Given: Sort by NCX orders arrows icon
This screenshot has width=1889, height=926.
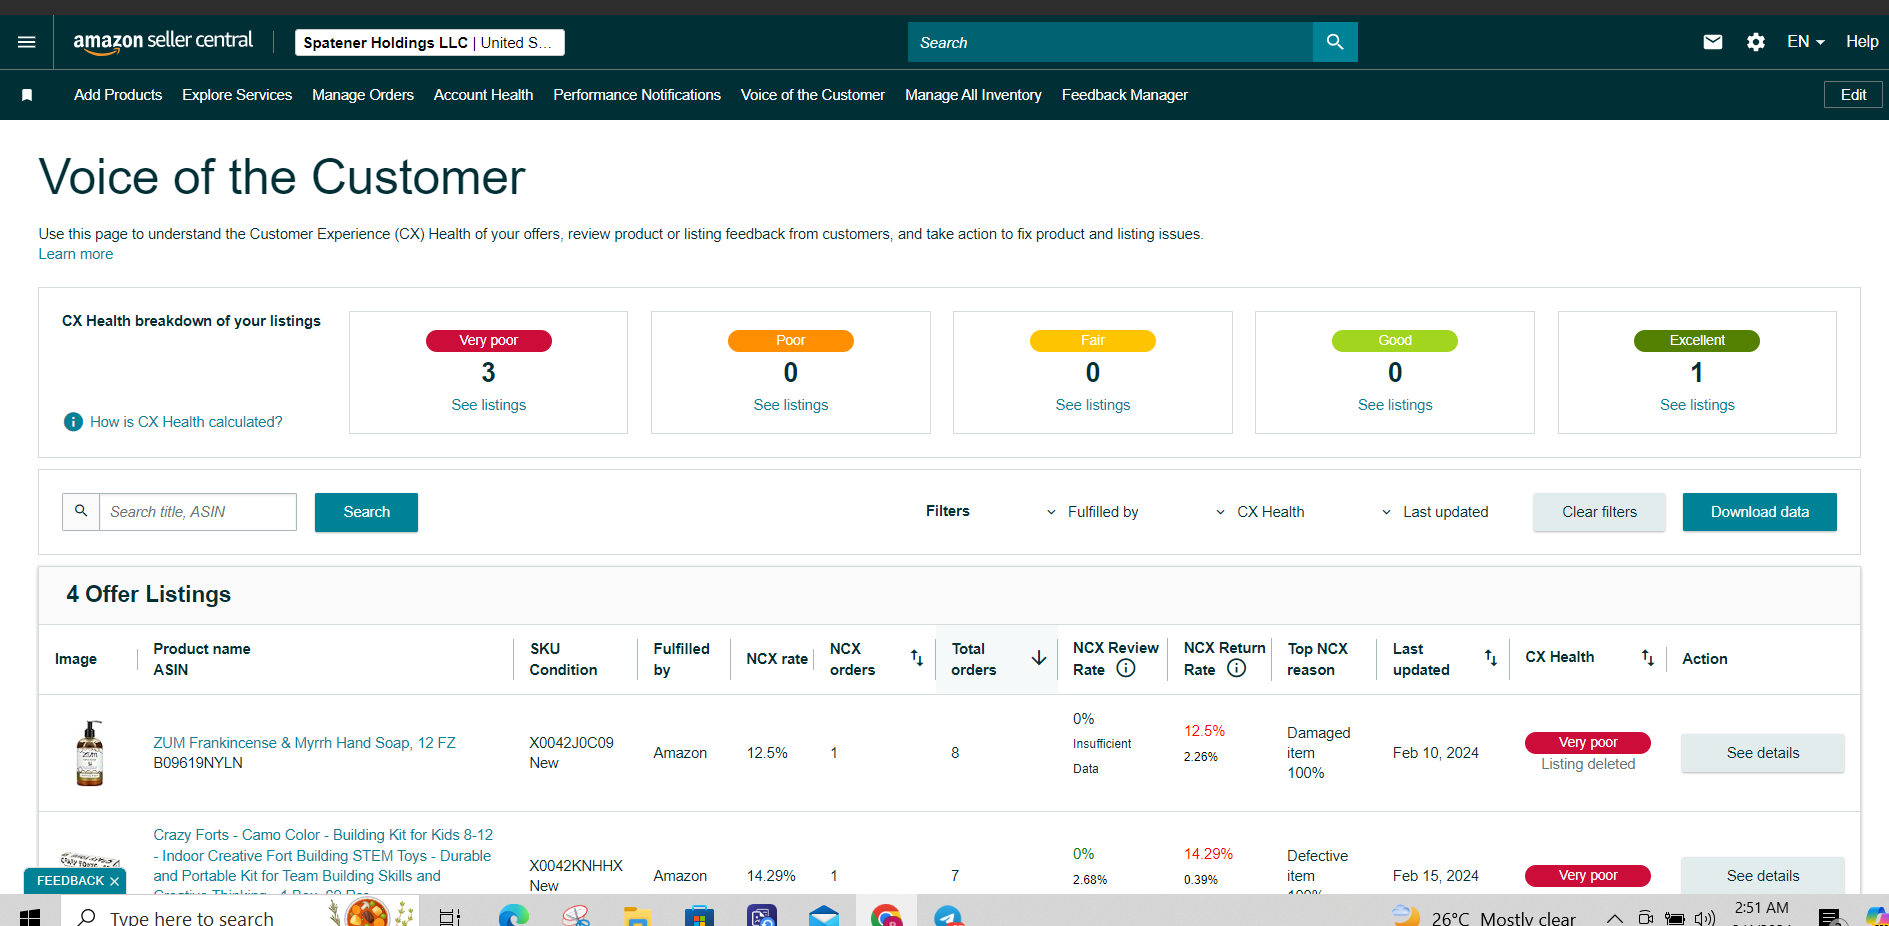Looking at the screenshot, I should click(917, 658).
